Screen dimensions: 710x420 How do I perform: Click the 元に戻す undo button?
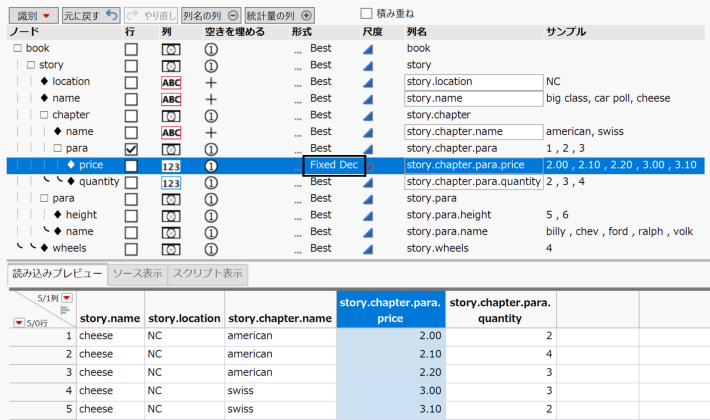point(91,16)
